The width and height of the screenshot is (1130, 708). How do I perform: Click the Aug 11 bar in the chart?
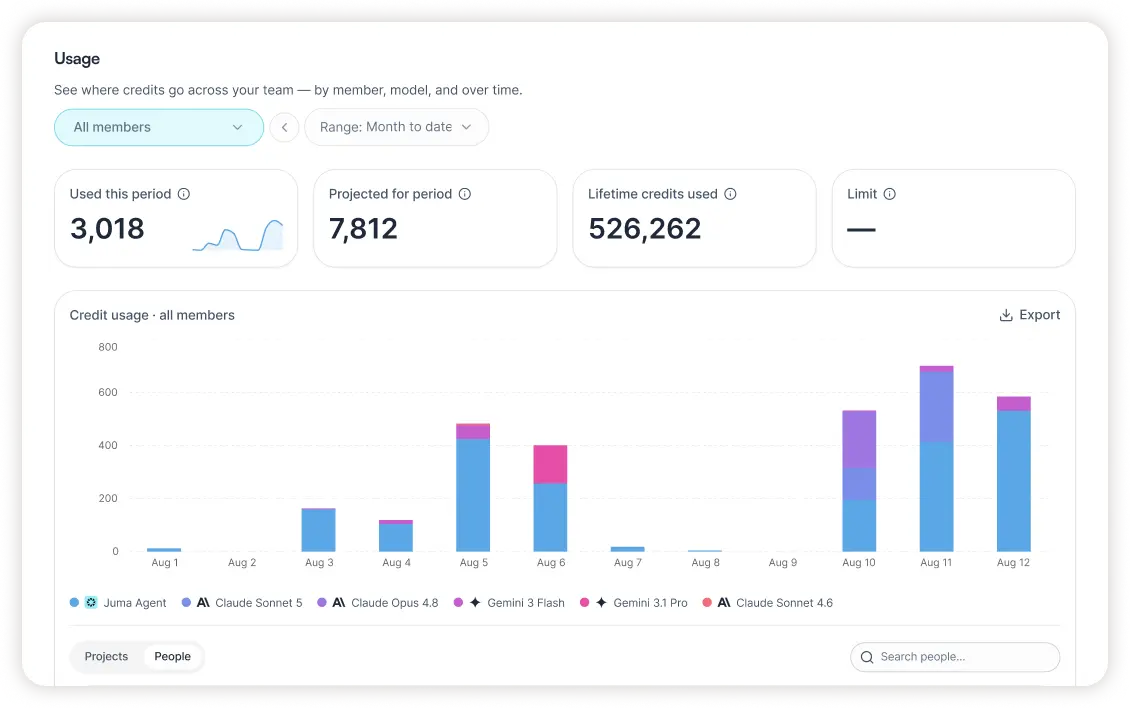point(936,459)
